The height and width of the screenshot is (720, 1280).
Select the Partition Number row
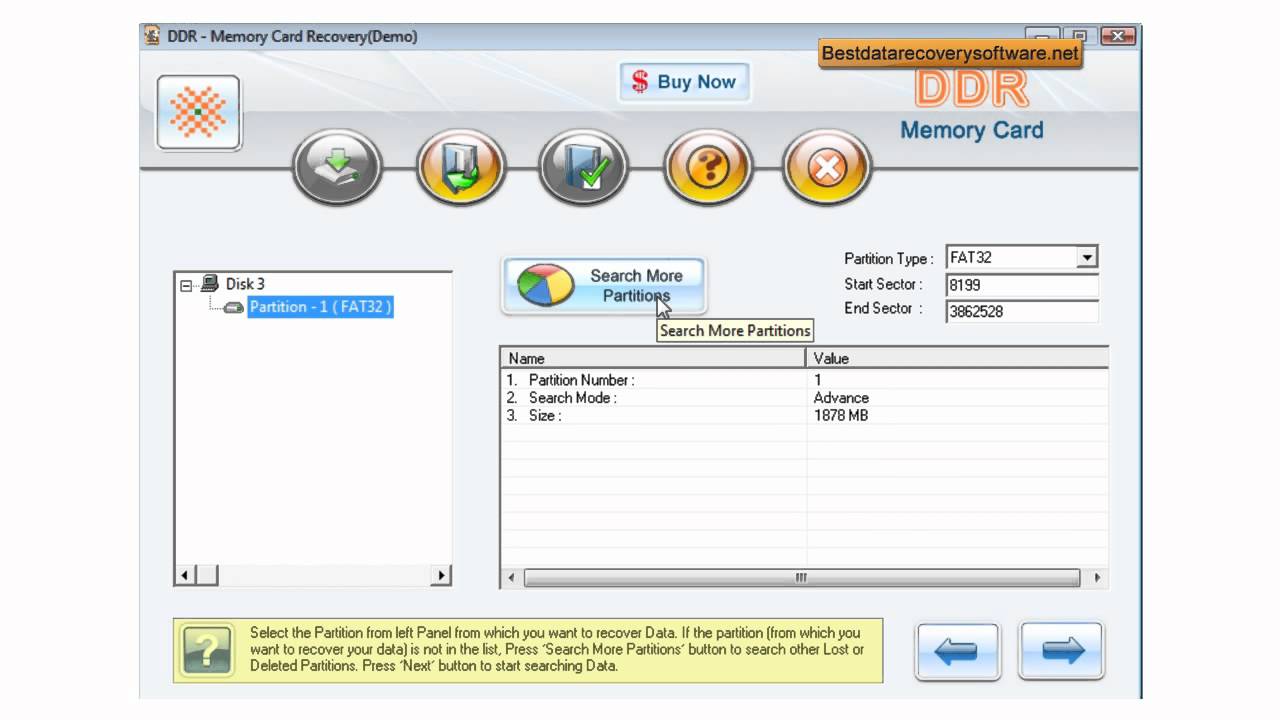pyautogui.click(x=804, y=380)
